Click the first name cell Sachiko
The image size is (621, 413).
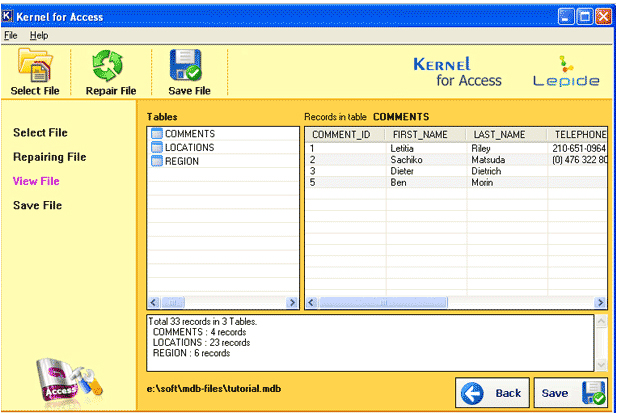point(406,160)
